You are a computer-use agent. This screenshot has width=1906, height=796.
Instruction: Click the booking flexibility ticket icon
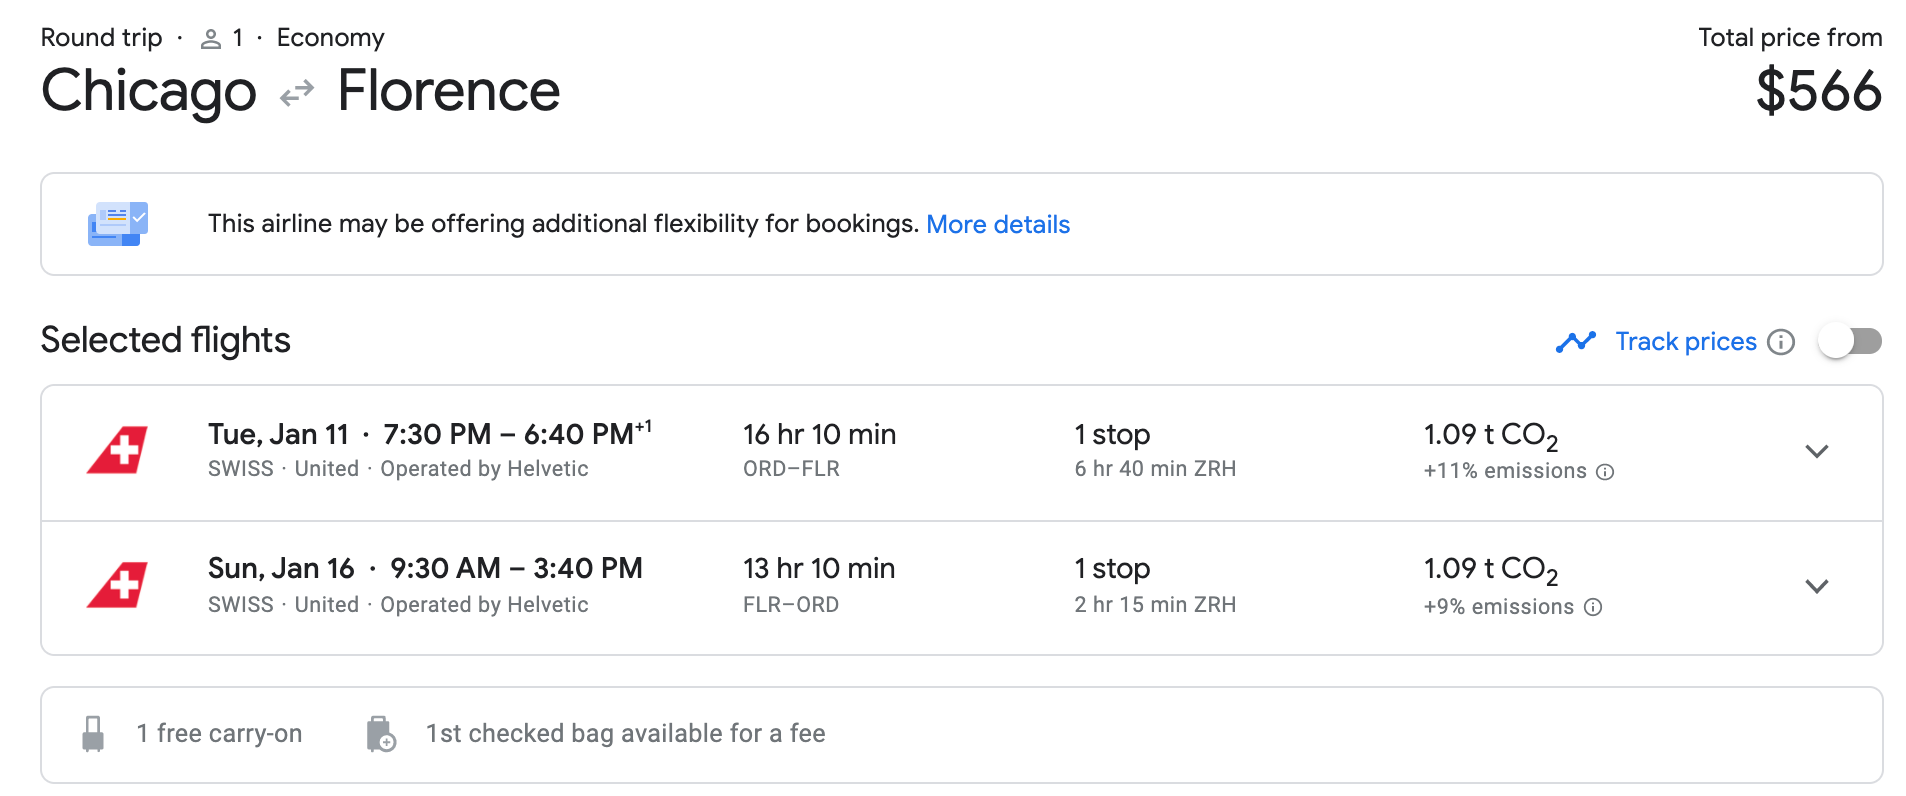pyautogui.click(x=118, y=224)
